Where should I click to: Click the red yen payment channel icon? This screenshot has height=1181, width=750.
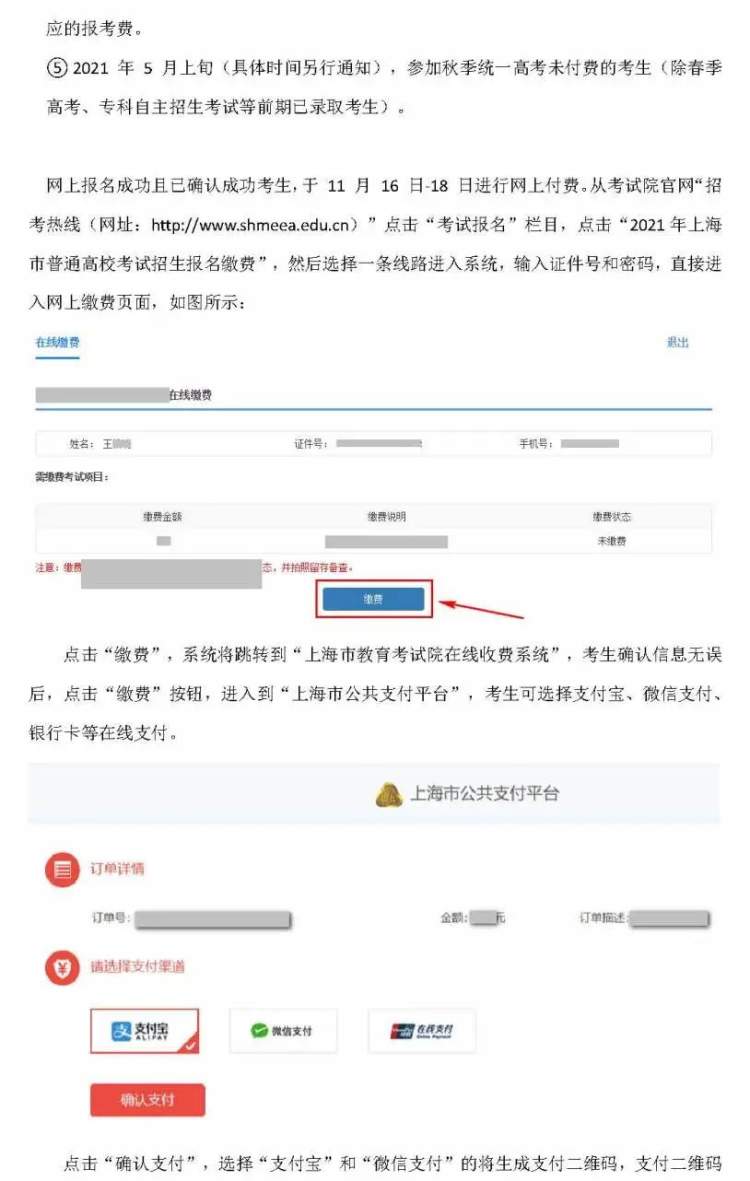pos(62,967)
